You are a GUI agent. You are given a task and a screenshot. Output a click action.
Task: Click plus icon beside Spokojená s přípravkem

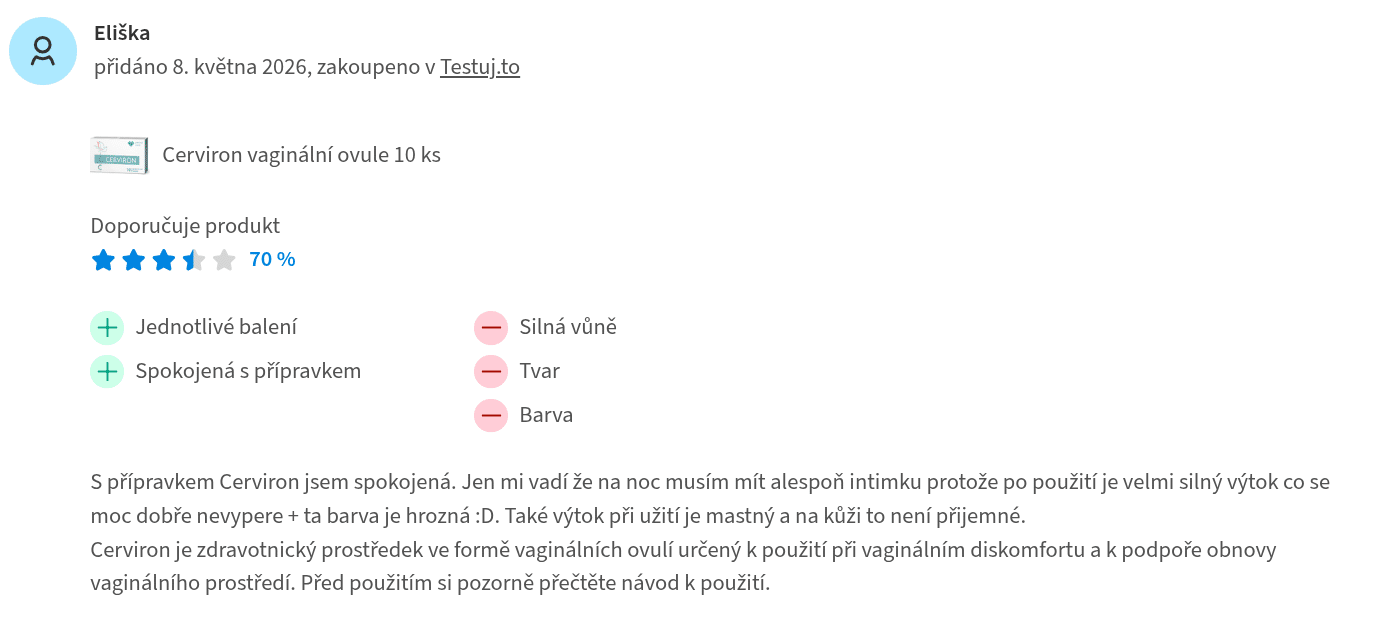coord(107,371)
